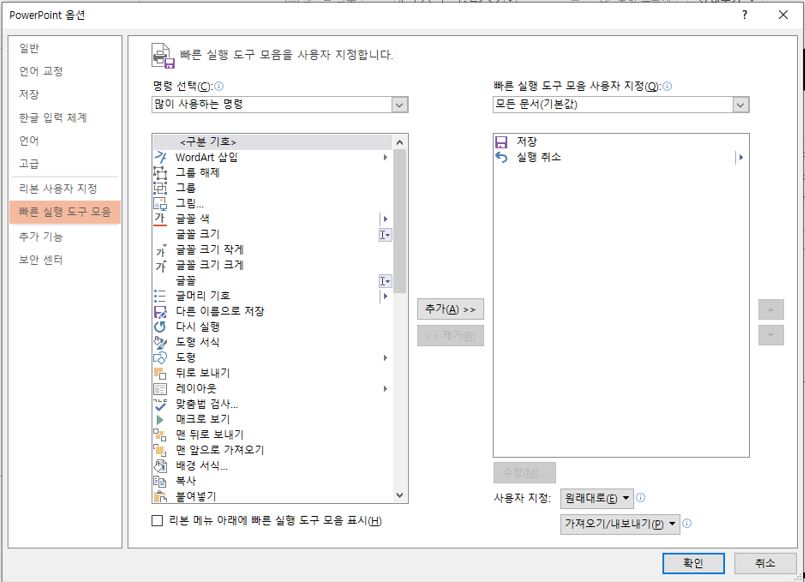Open the 가져오기/내보내기(P) dropdown
805x582 pixels.
[x=620, y=524]
